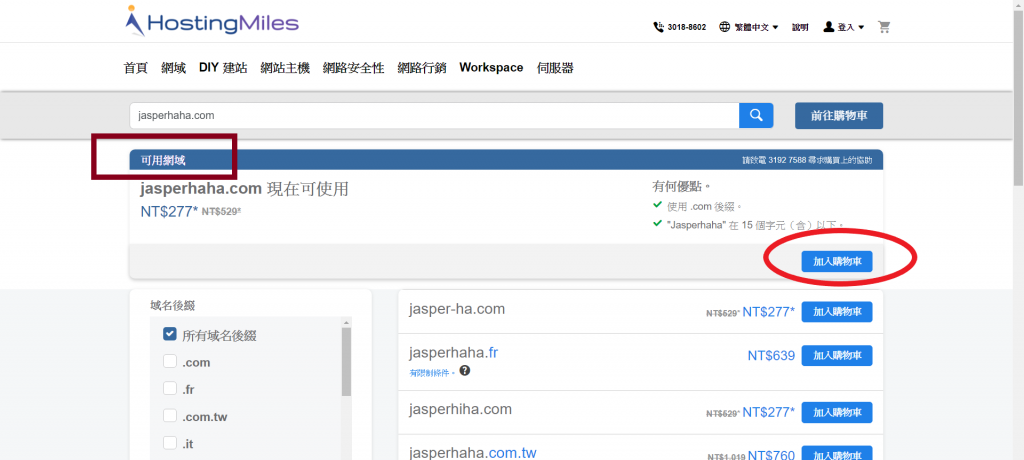Viewport: 1024px width, 460px height.
Task: Go to HostingMiles logo home
Action: 212,22
